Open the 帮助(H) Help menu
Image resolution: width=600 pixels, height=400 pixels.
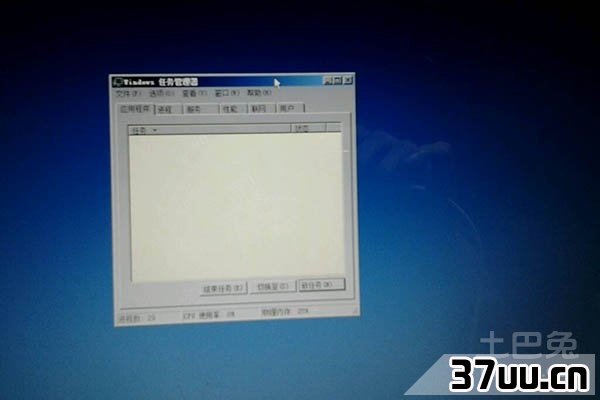[x=259, y=93]
